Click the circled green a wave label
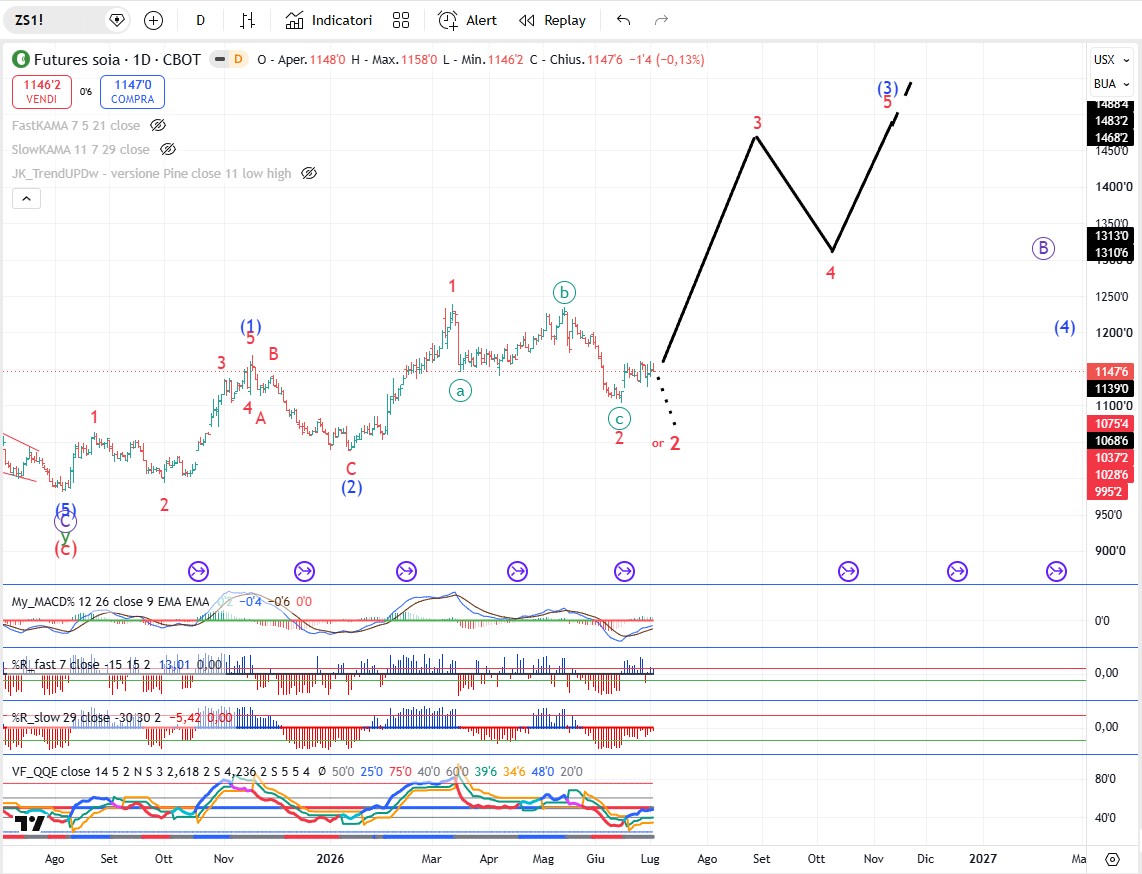This screenshot has width=1142, height=874. [x=460, y=391]
